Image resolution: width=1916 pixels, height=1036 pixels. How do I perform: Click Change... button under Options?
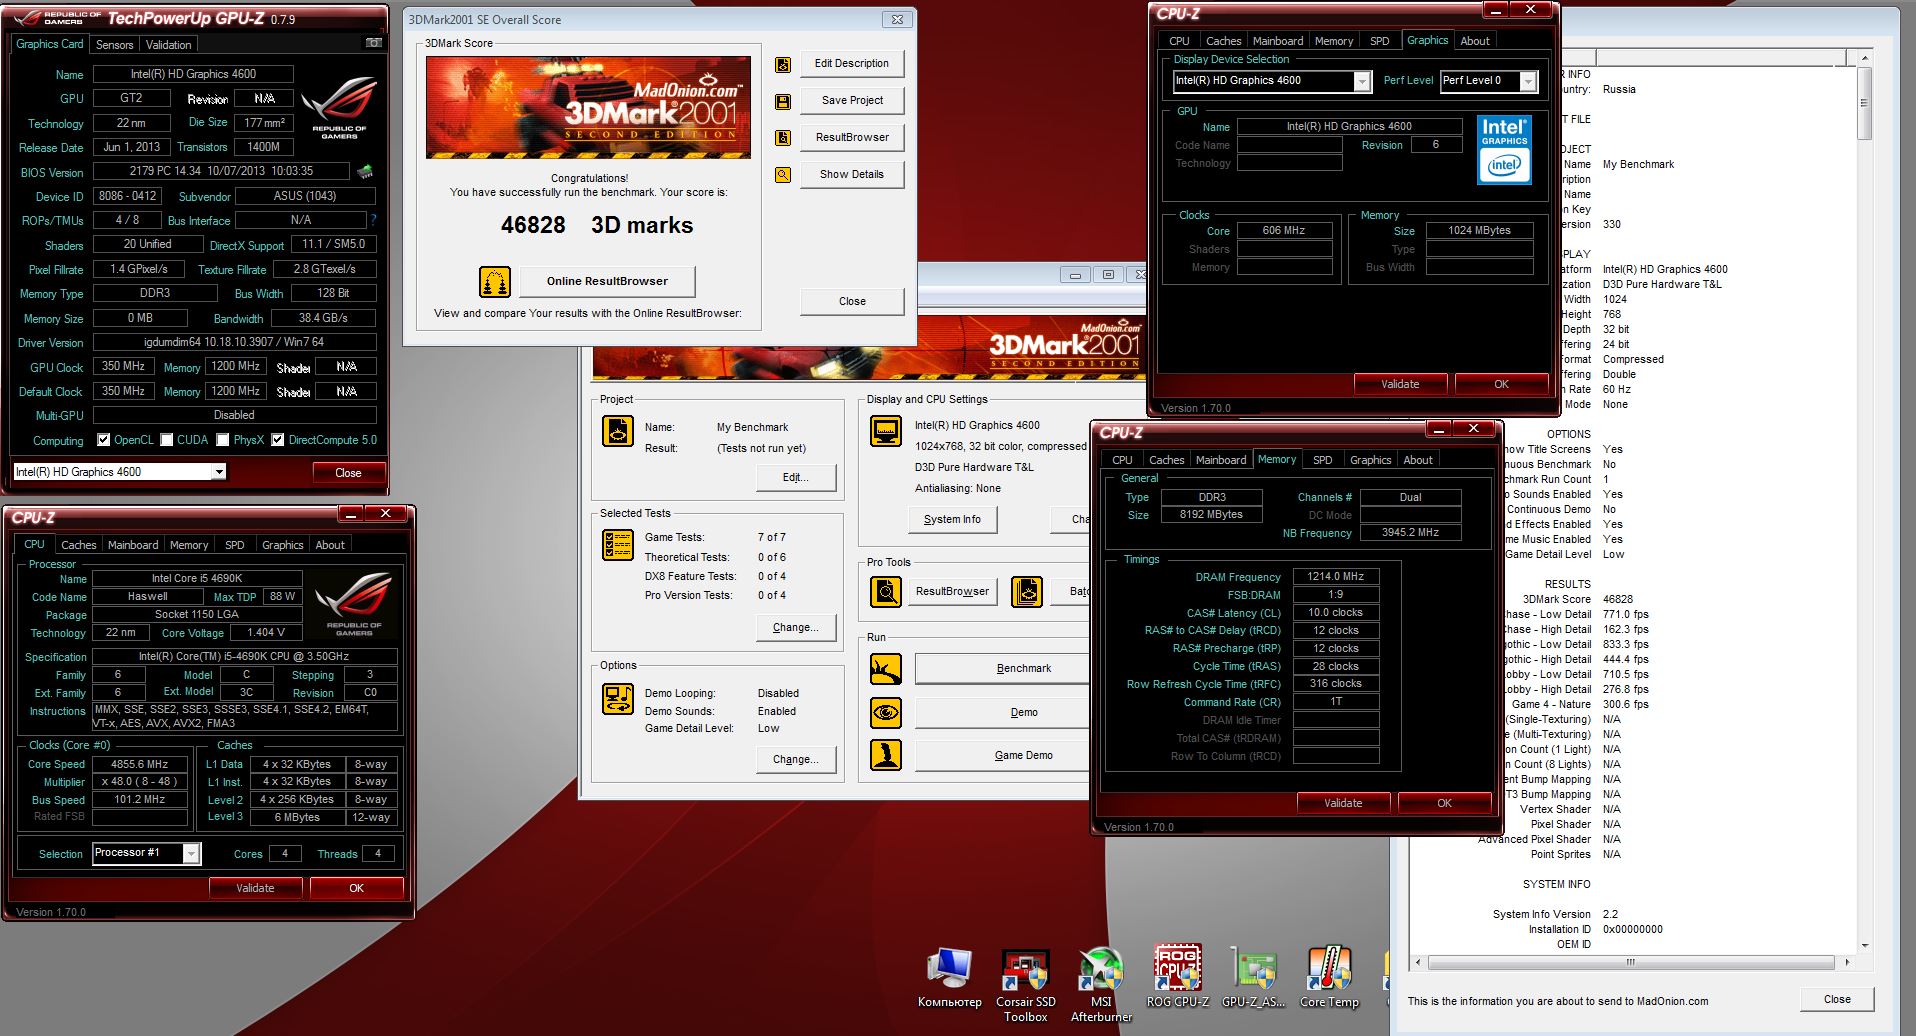pyautogui.click(x=796, y=760)
